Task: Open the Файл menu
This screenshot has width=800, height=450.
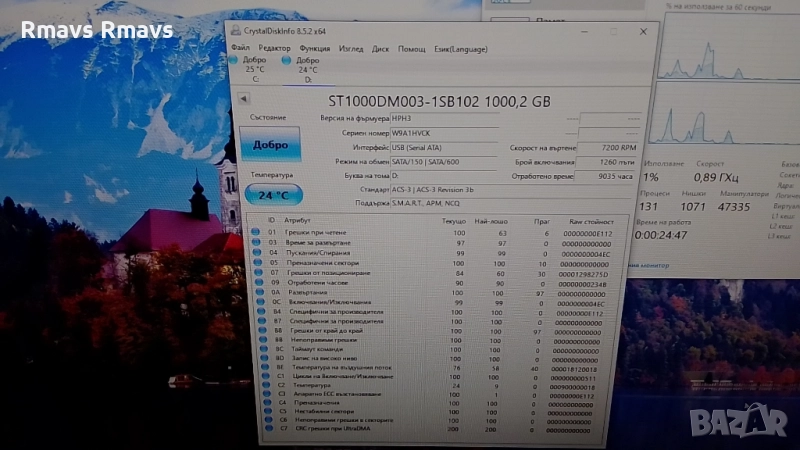Action: (240, 48)
